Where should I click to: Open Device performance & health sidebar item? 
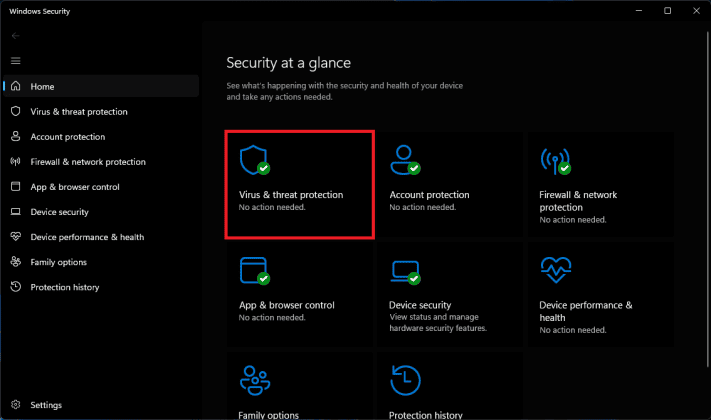click(x=87, y=237)
